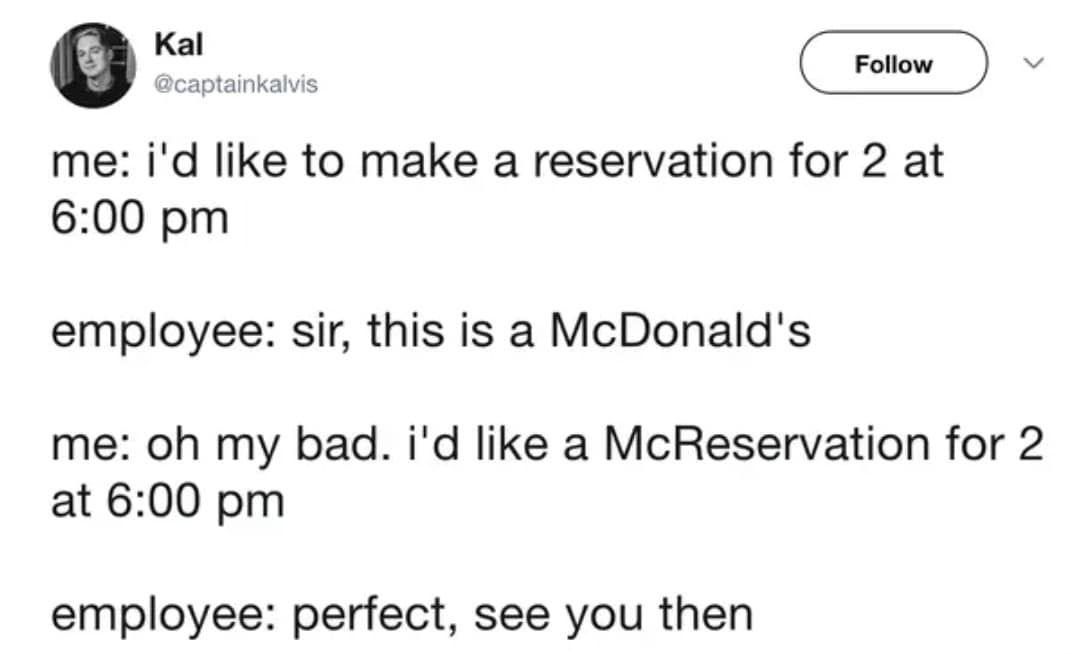Expand the tweet options chevron
1086x654 pixels.
pos(1035,63)
